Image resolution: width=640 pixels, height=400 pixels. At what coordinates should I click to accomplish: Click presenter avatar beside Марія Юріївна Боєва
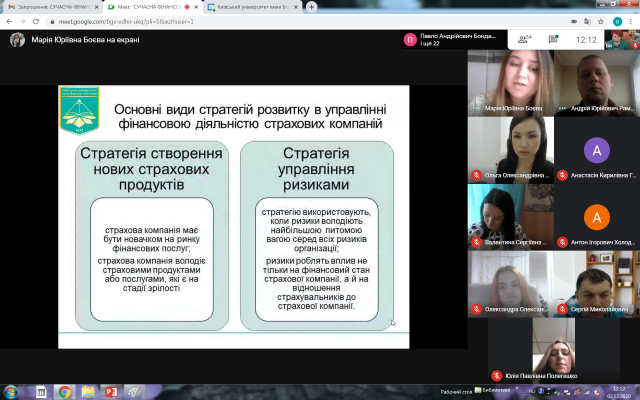coord(17,40)
